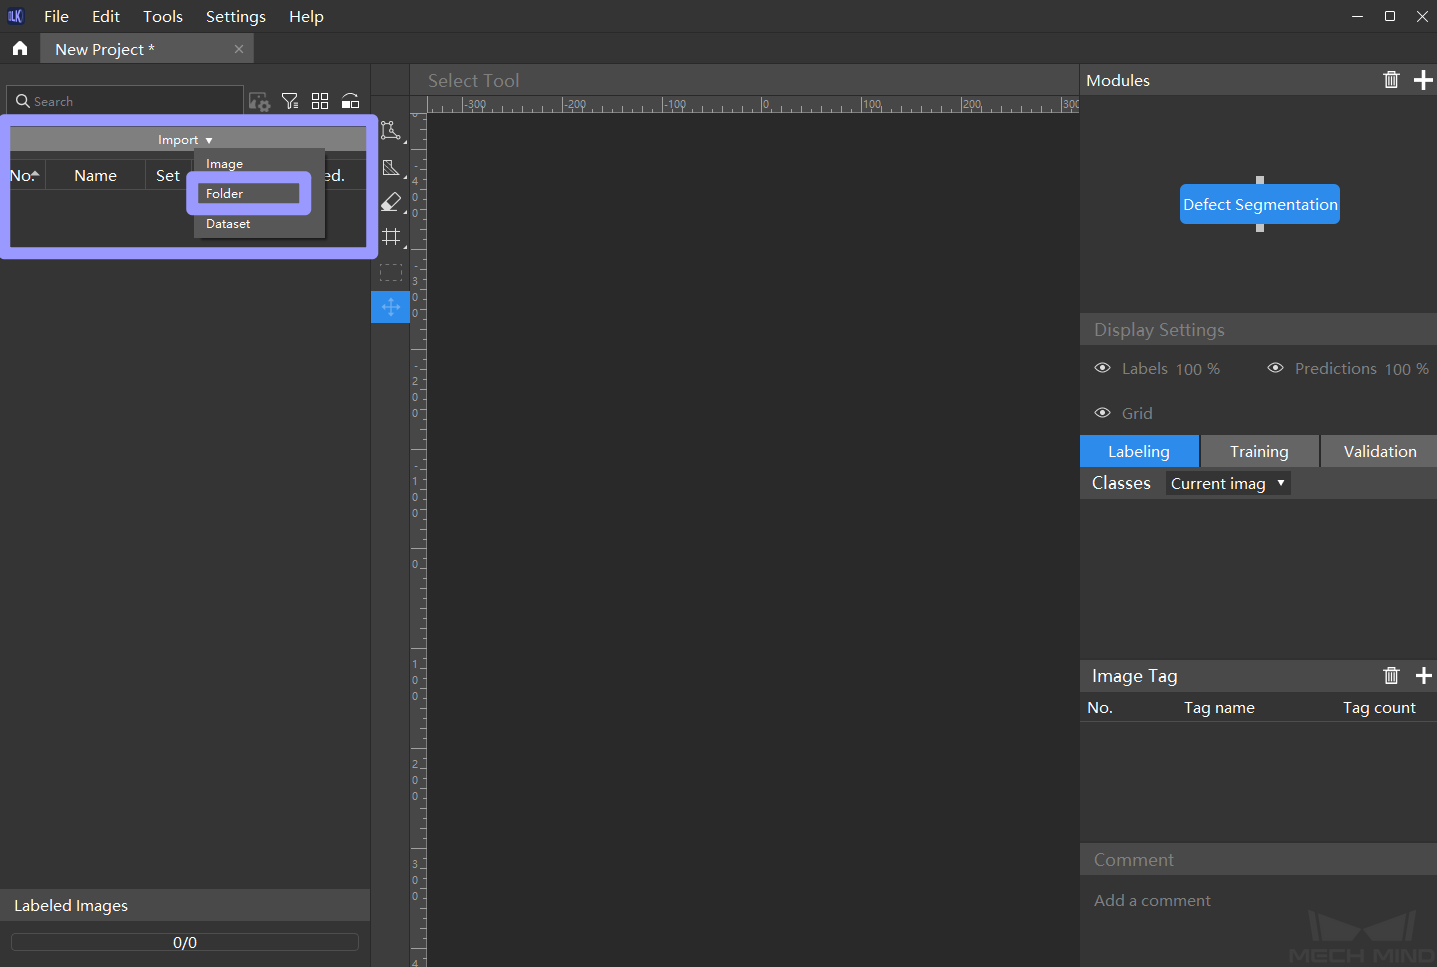Minimize the application window
This screenshot has height=967, width=1437.
pyautogui.click(x=1357, y=16)
